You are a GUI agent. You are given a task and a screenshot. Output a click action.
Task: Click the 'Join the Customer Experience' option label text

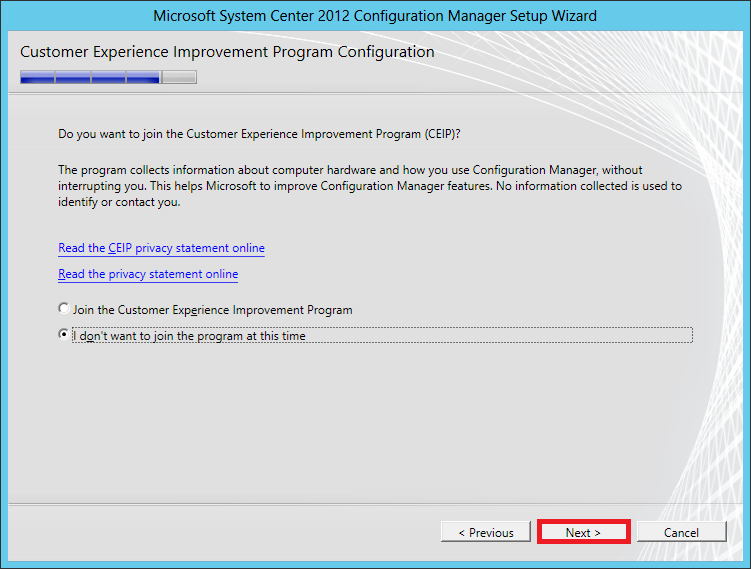click(x=212, y=310)
